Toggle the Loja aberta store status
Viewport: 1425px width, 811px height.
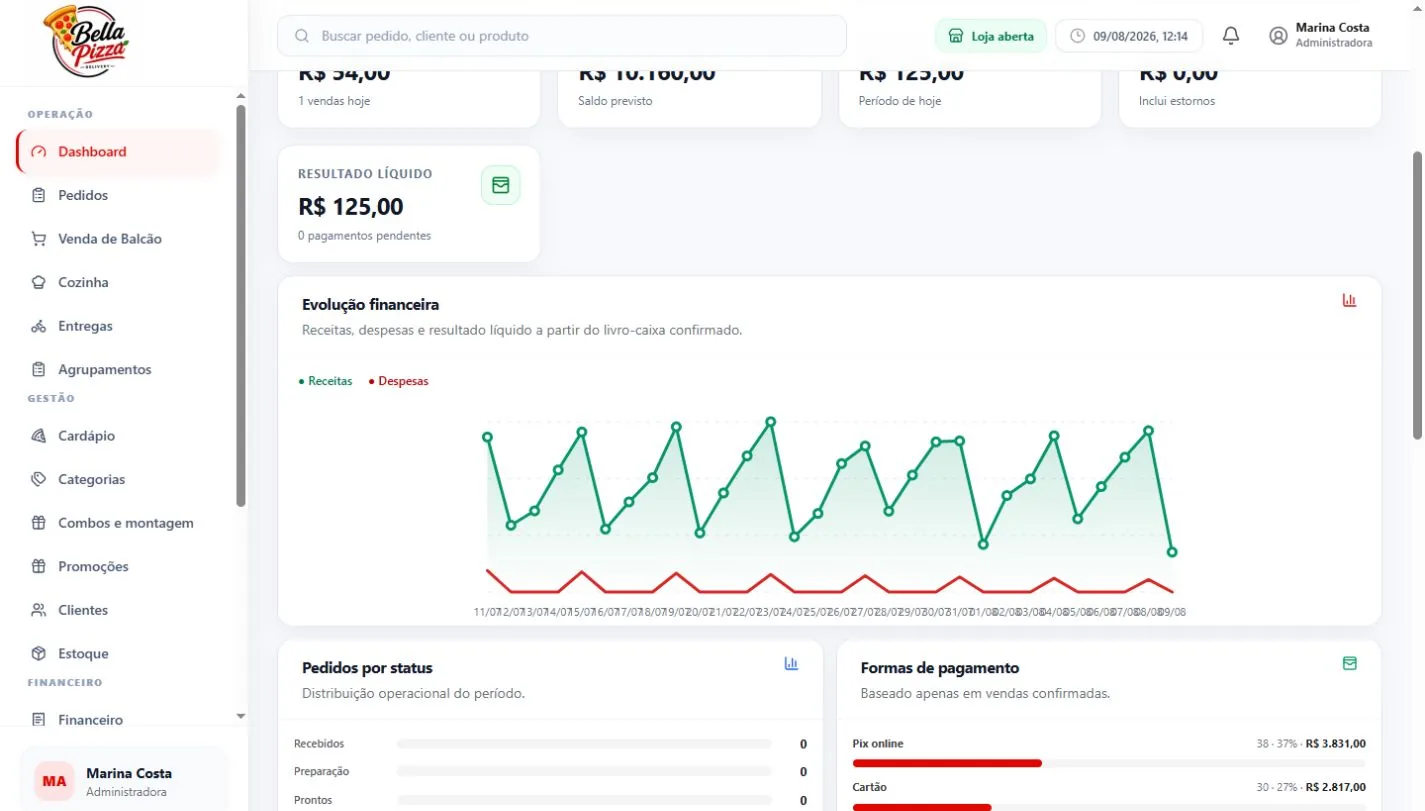pyautogui.click(x=990, y=36)
